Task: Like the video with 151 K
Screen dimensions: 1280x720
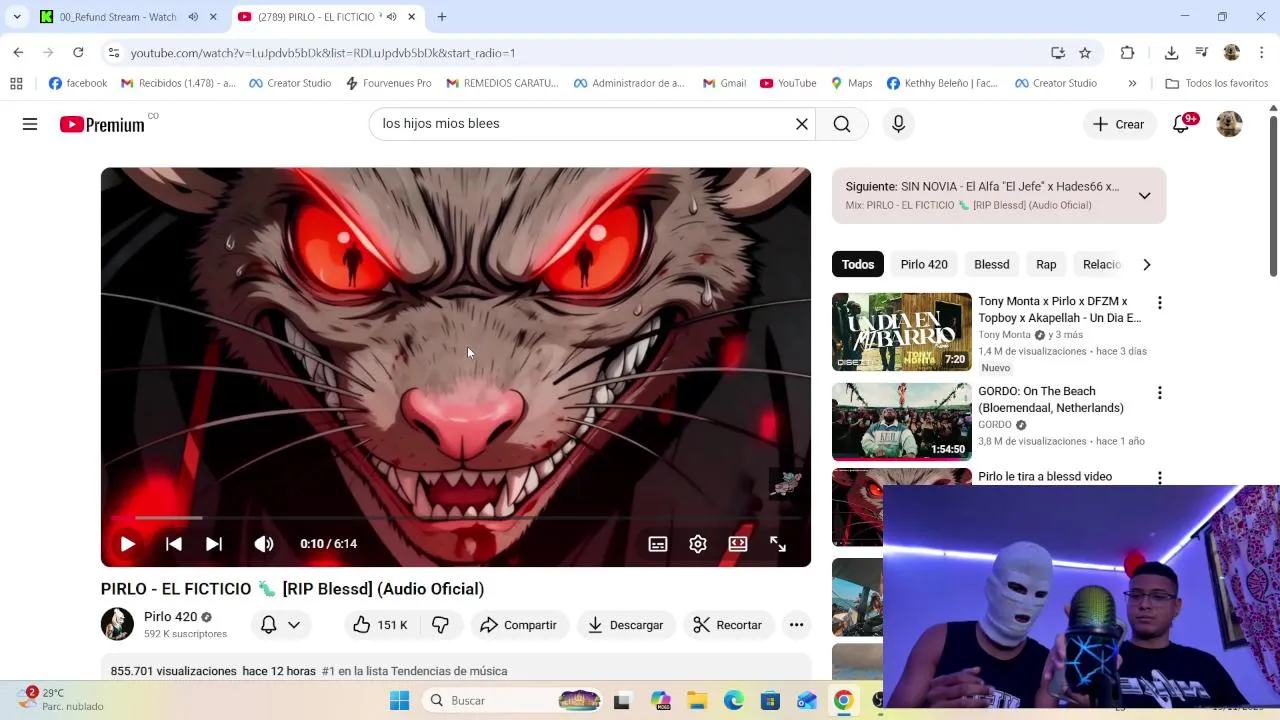Action: point(380,625)
